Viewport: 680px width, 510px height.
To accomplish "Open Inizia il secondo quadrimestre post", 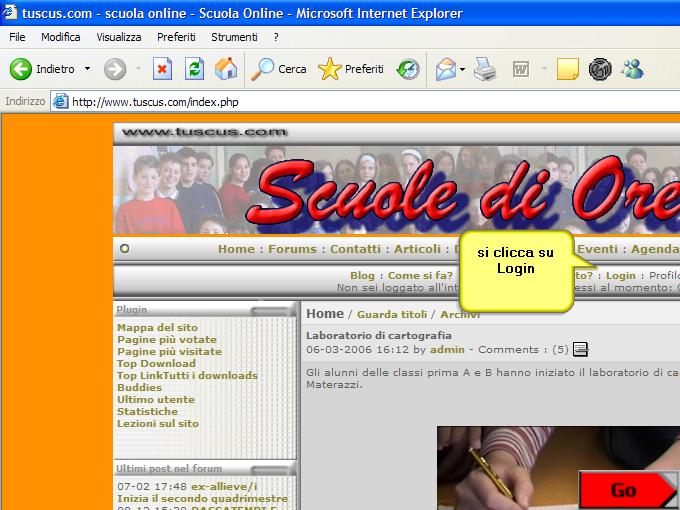I will coord(203,499).
